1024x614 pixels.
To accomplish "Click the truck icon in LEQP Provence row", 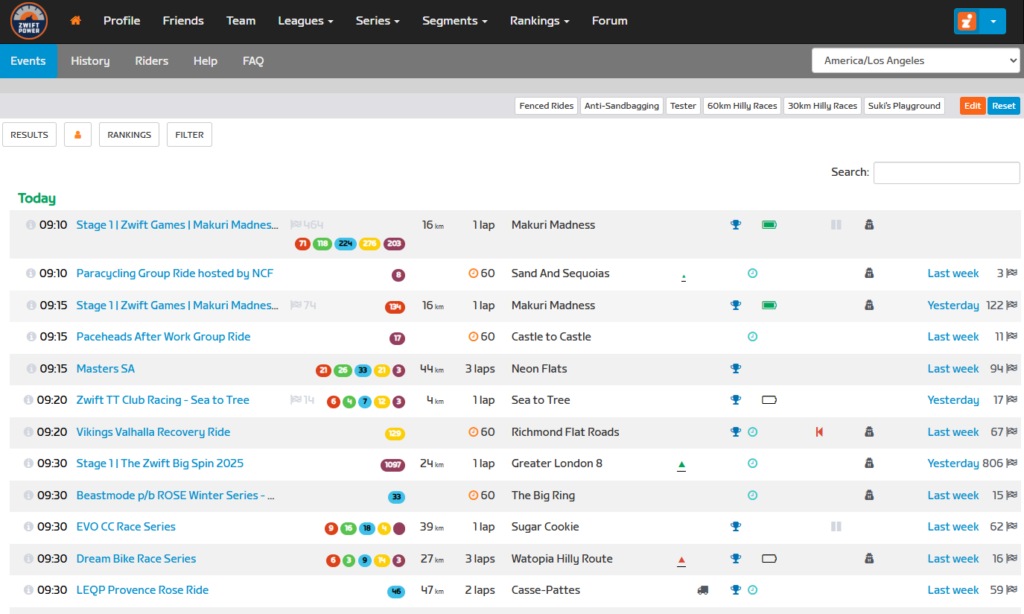I will pos(703,591).
